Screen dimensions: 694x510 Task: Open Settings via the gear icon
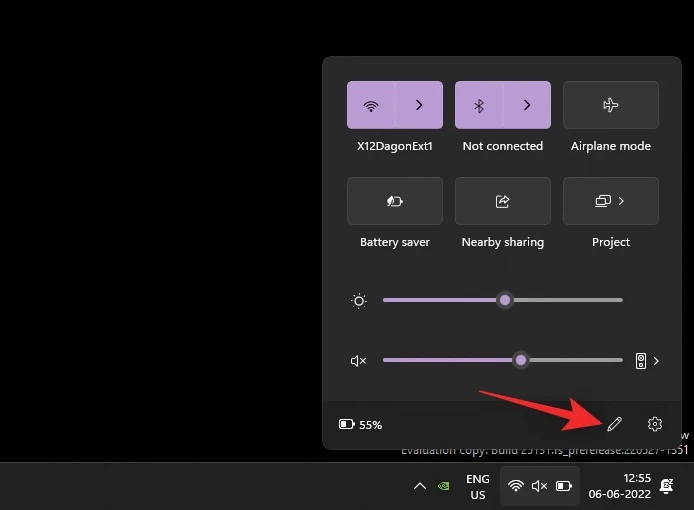point(655,424)
